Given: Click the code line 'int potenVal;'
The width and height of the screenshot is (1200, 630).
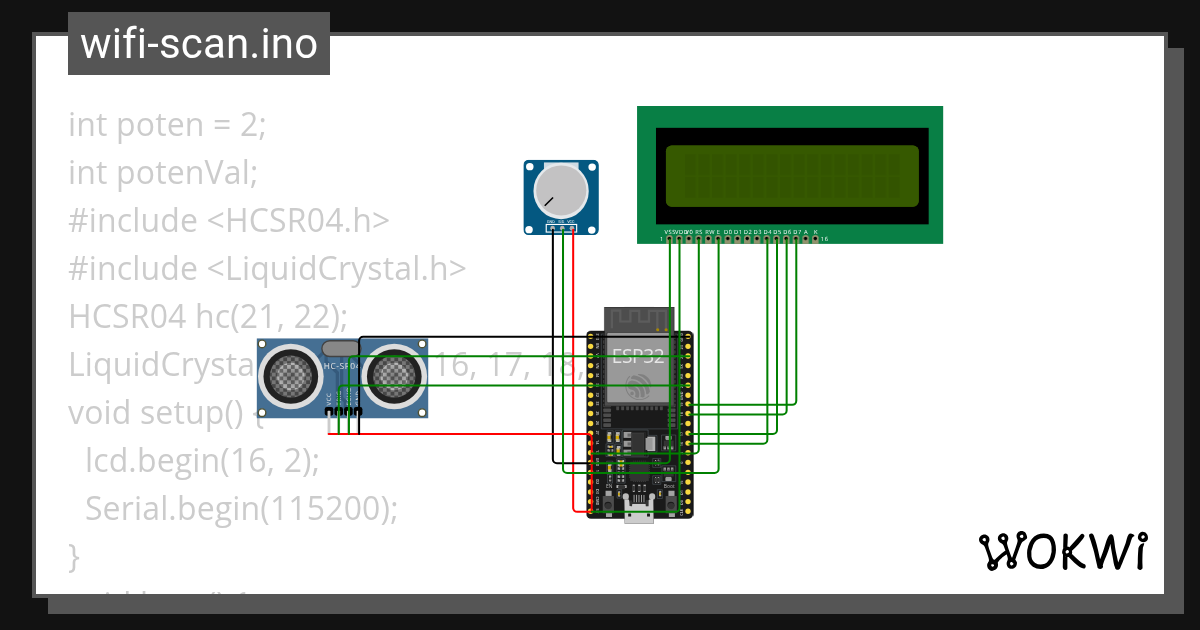Looking at the screenshot, I should (163, 173).
